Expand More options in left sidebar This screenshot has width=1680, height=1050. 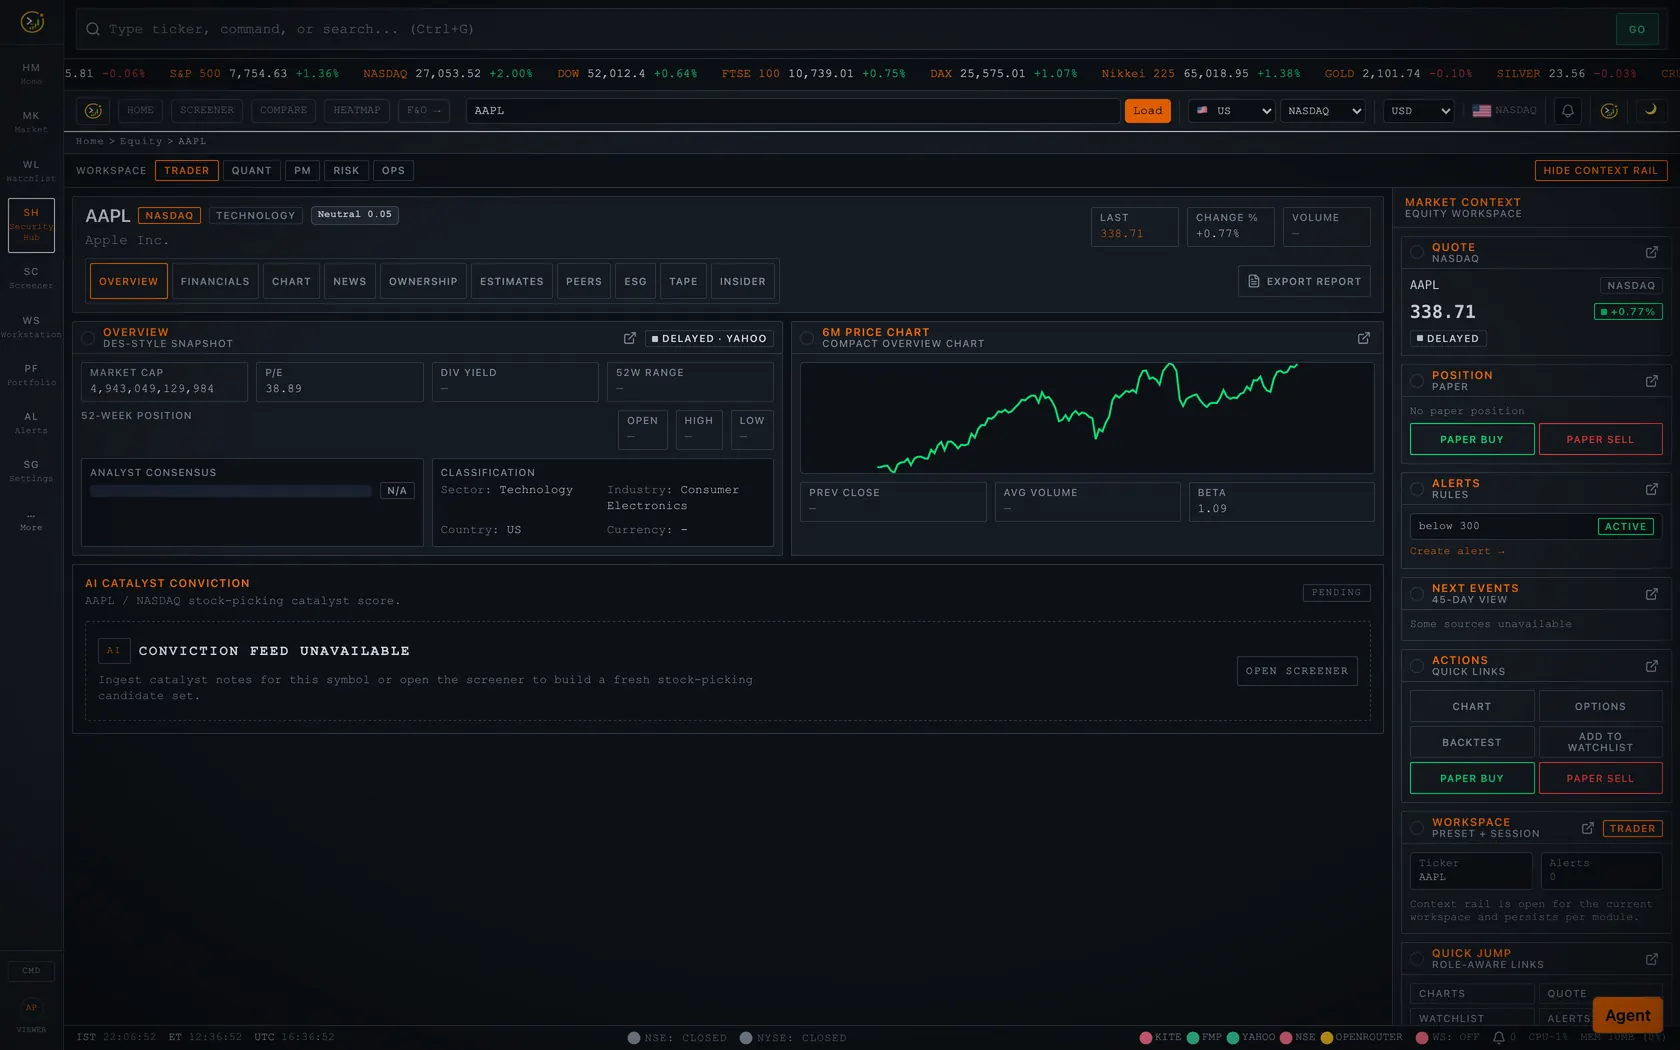31,521
